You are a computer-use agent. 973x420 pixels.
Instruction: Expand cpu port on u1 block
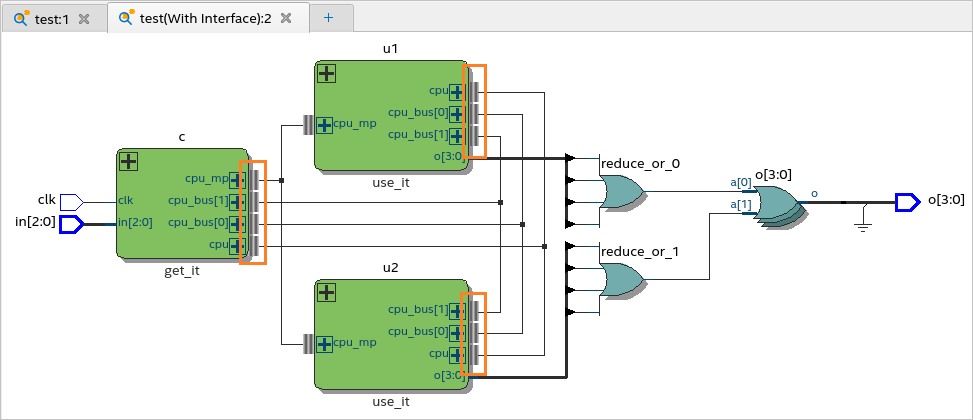[x=457, y=92]
